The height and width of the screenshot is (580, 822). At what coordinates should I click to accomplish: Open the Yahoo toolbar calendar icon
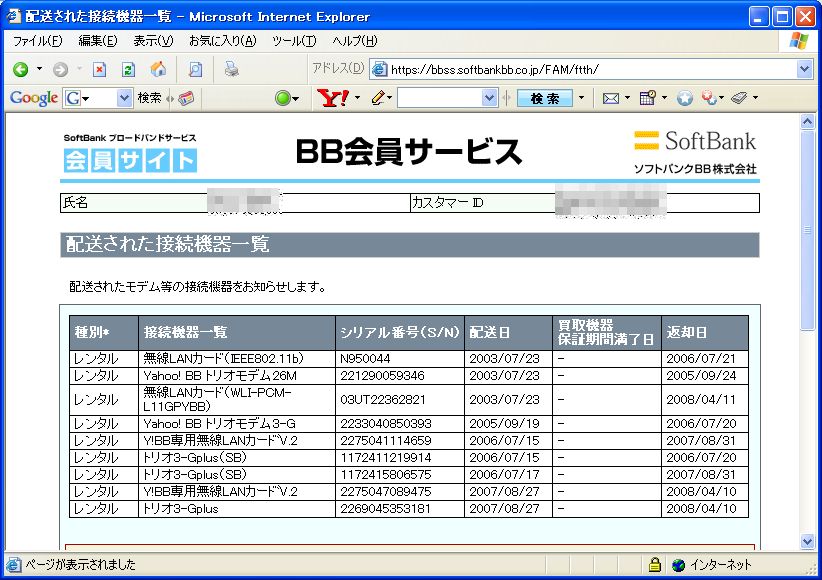tap(647, 98)
